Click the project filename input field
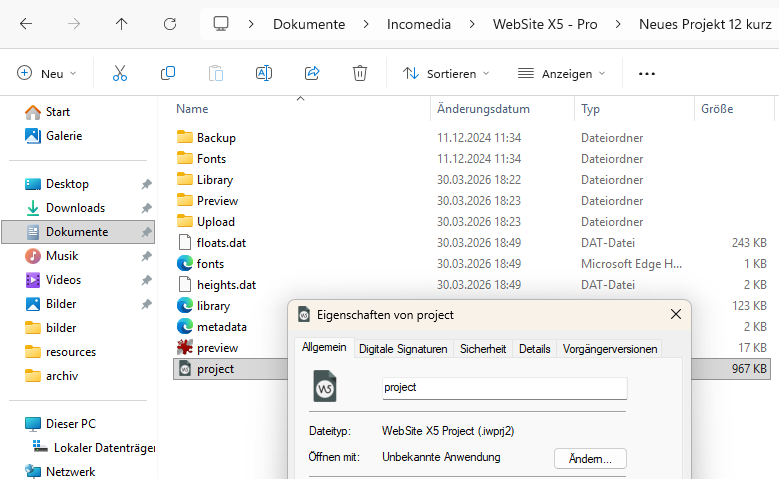Screen dimensions: 779x479 pos(504,388)
